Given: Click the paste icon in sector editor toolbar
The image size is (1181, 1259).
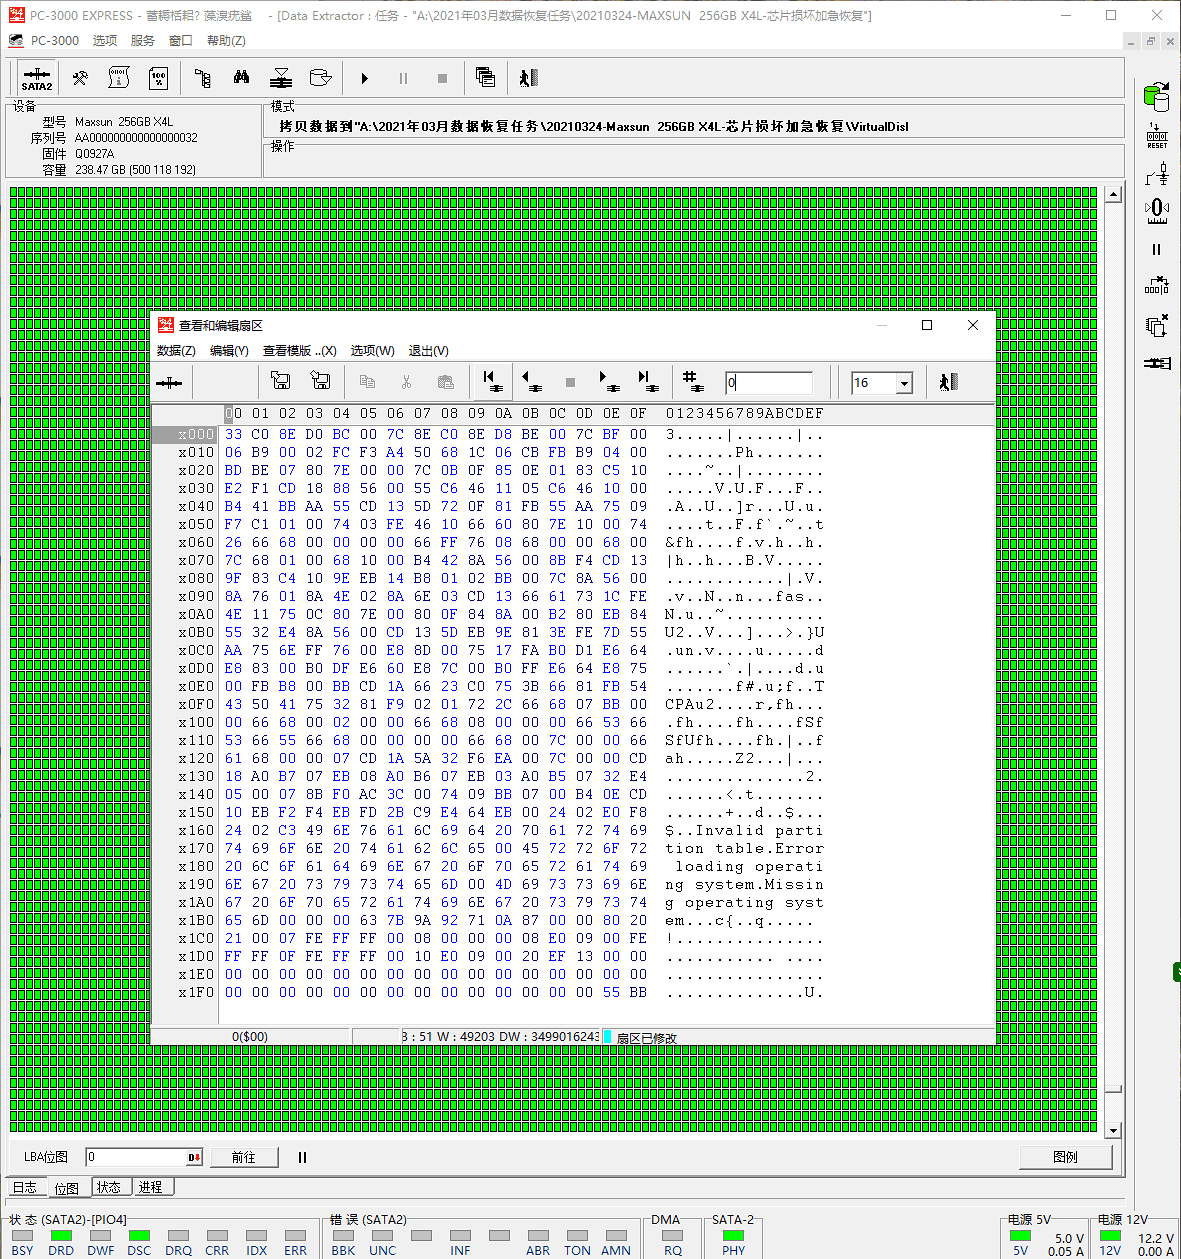Looking at the screenshot, I should [446, 382].
